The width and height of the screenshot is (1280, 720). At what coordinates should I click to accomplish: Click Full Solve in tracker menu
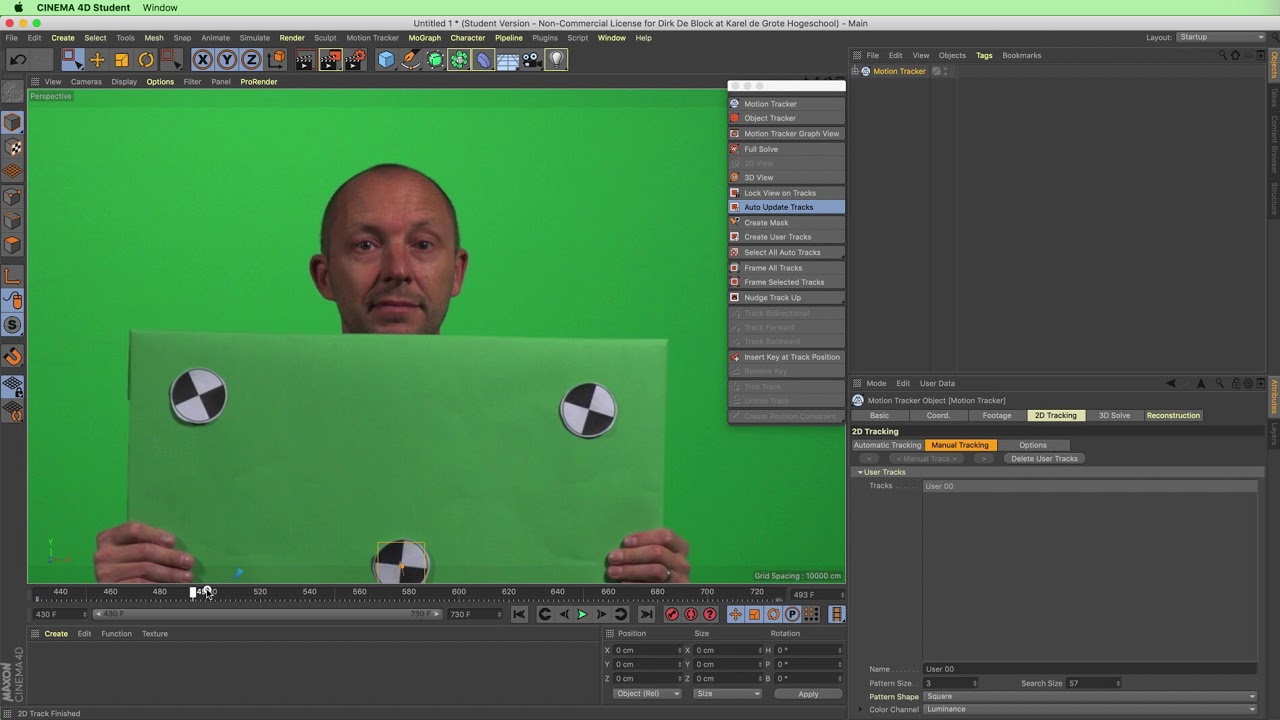(787, 149)
